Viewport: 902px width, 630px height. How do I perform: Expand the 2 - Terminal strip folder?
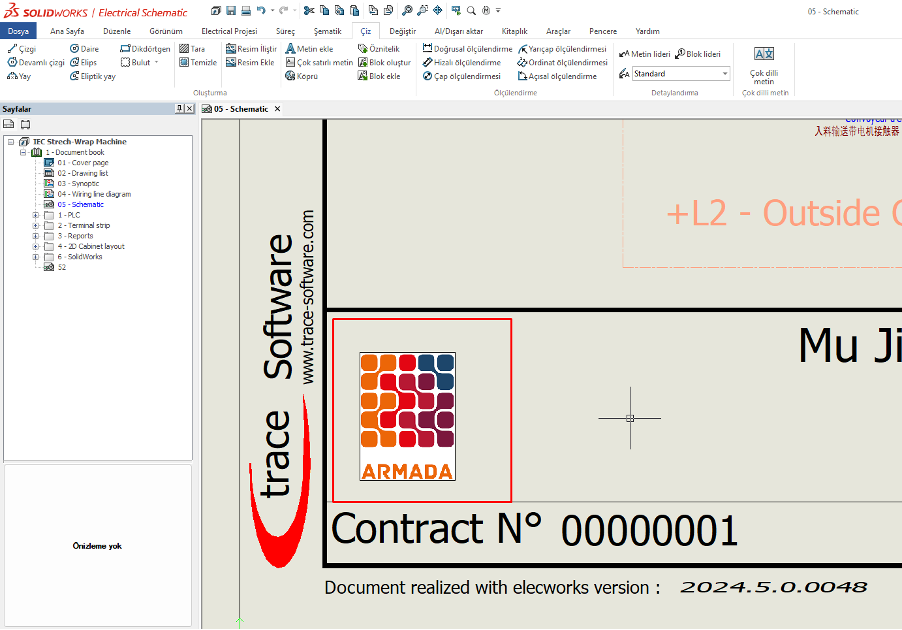pos(36,226)
